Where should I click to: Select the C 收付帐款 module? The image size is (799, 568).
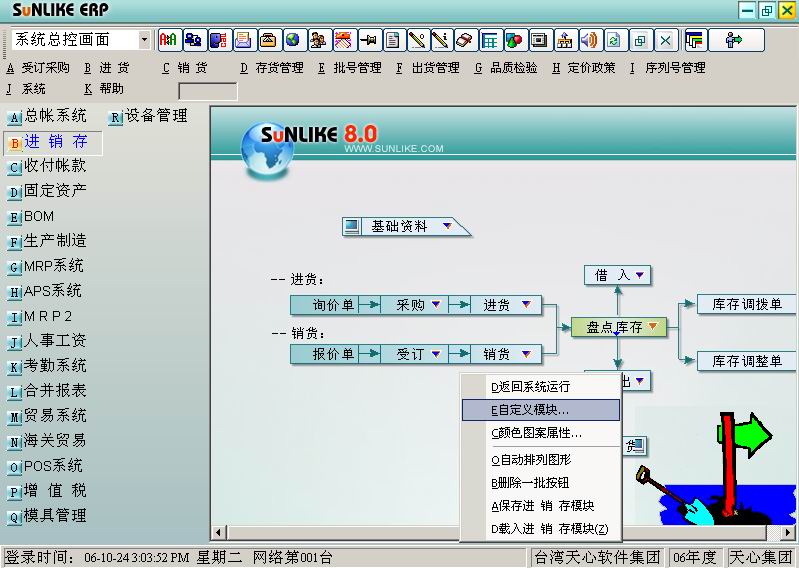tap(47, 166)
